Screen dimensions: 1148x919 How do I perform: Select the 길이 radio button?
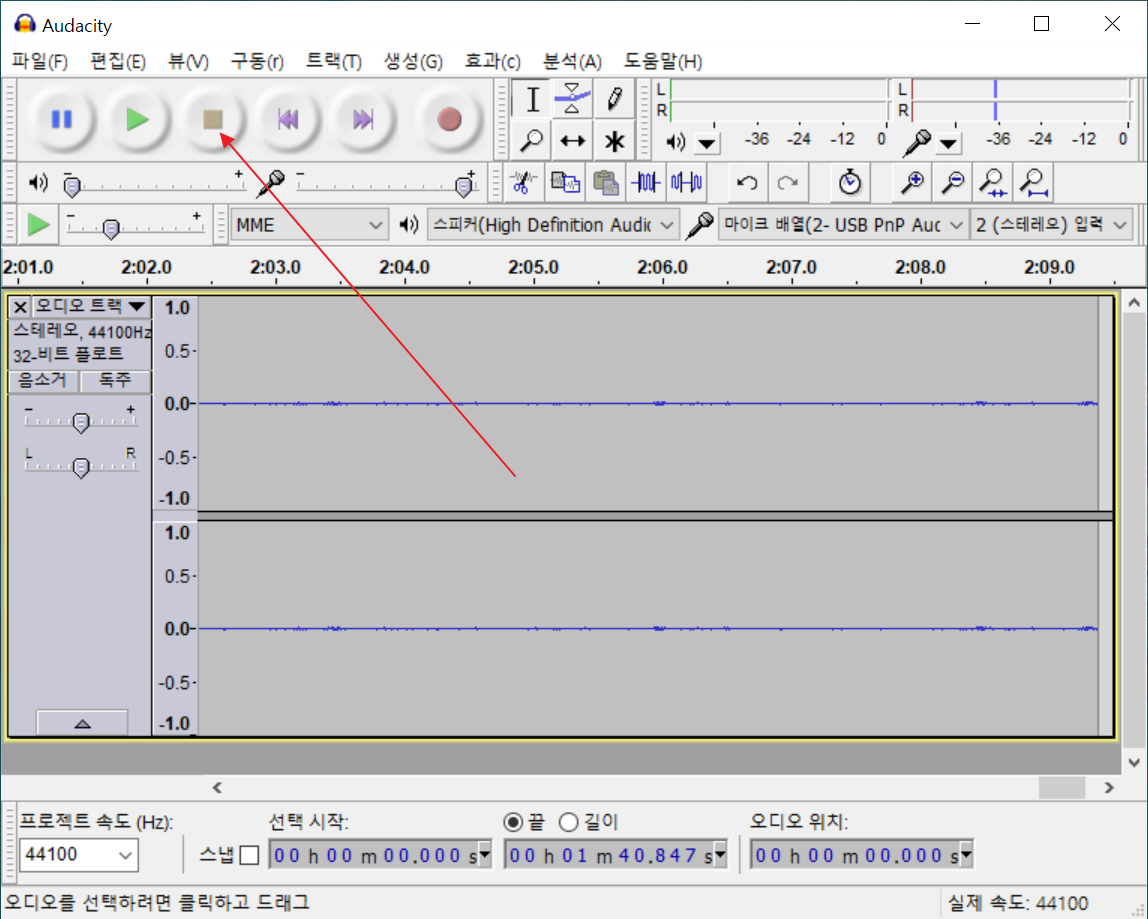(x=569, y=822)
